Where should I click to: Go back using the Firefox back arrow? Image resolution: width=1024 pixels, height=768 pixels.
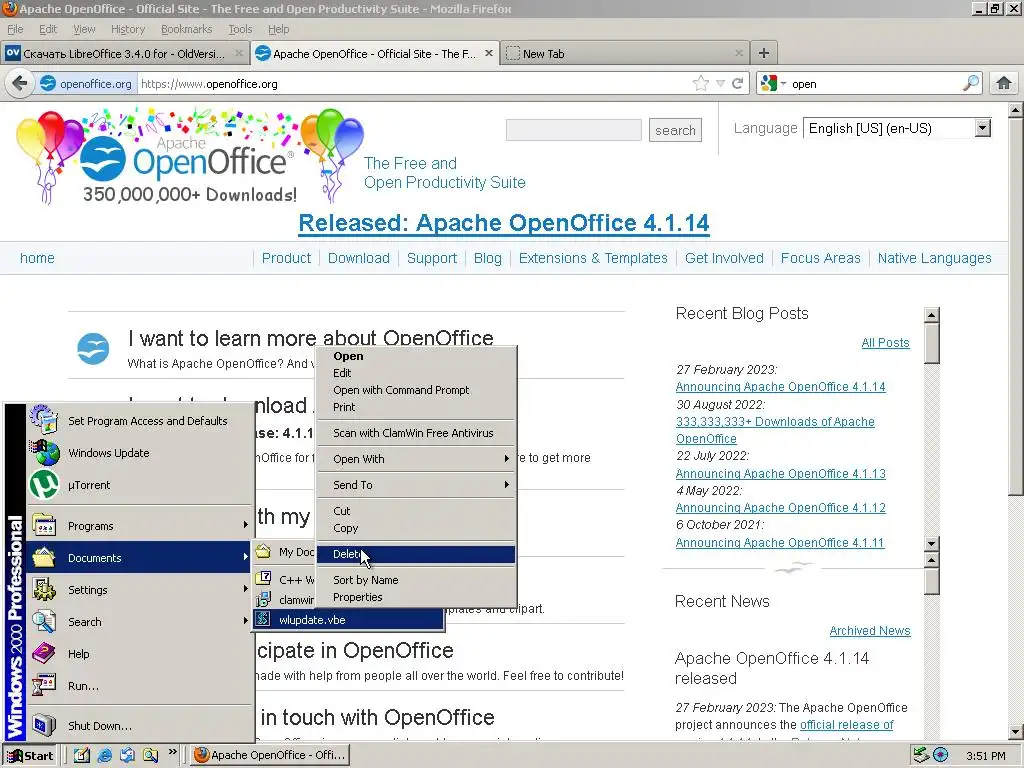click(20, 84)
